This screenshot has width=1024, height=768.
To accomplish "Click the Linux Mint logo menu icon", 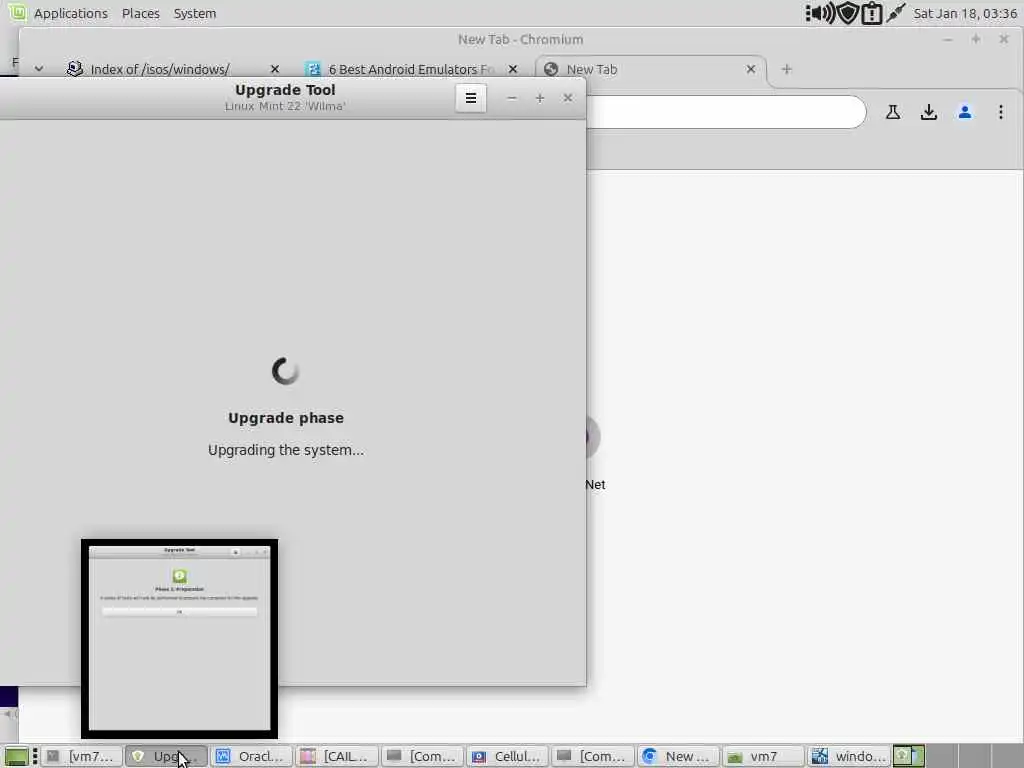I will point(16,12).
